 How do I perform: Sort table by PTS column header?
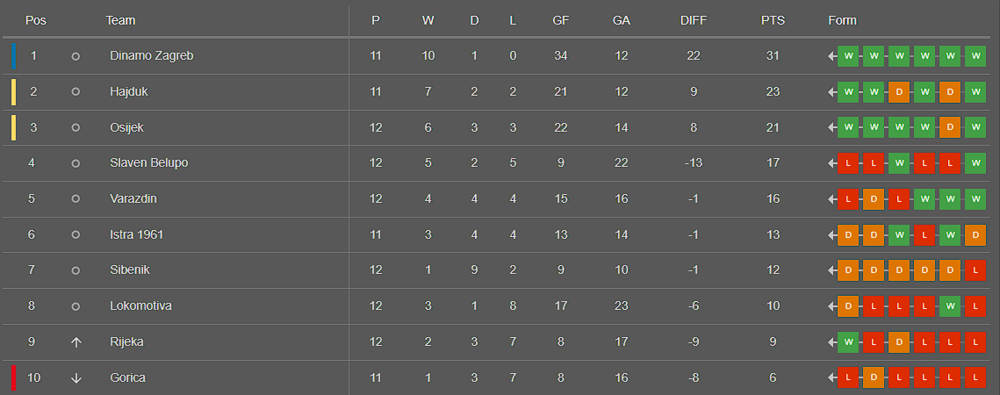click(x=772, y=20)
